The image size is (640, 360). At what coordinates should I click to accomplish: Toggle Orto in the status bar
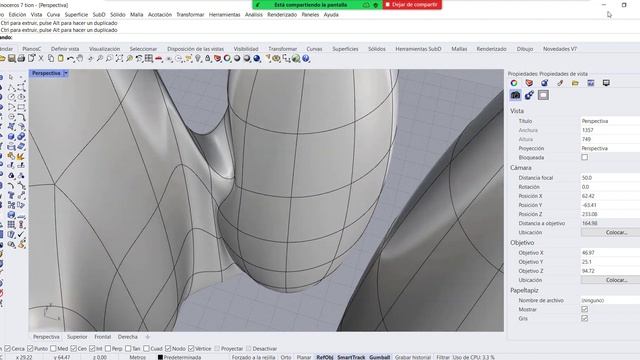point(286,357)
